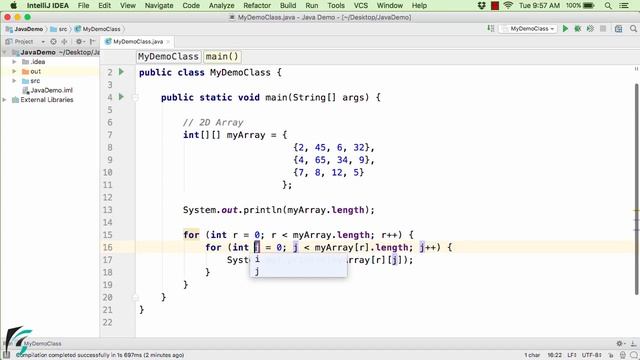Click JavaDemo in navigation breadcrumb

tap(24, 29)
